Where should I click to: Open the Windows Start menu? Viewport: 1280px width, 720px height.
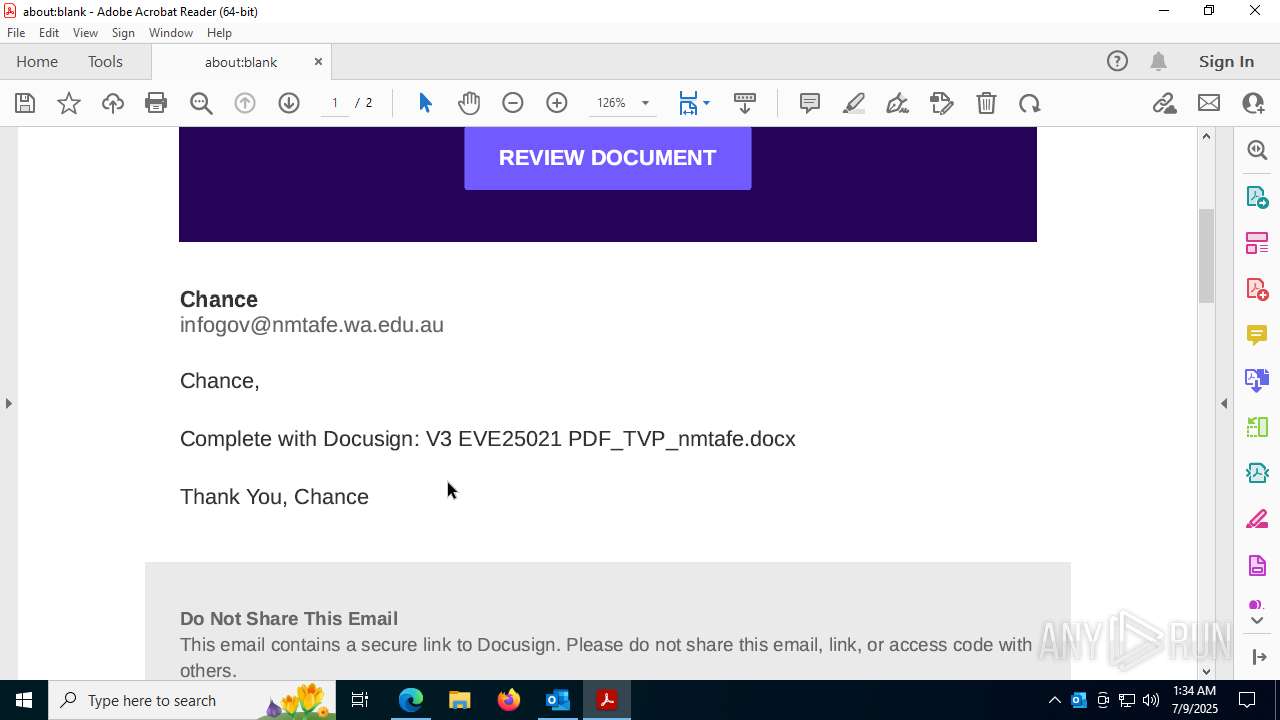coord(24,700)
